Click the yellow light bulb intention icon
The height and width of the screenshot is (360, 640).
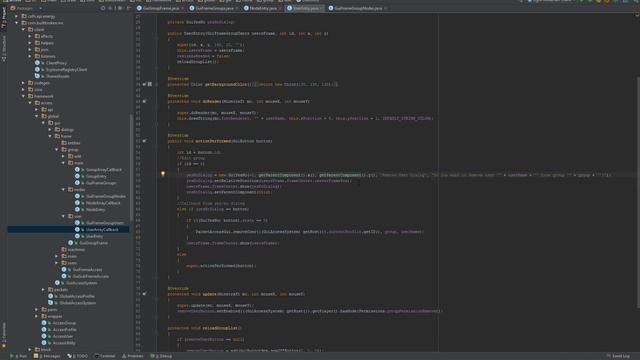tap(163, 174)
